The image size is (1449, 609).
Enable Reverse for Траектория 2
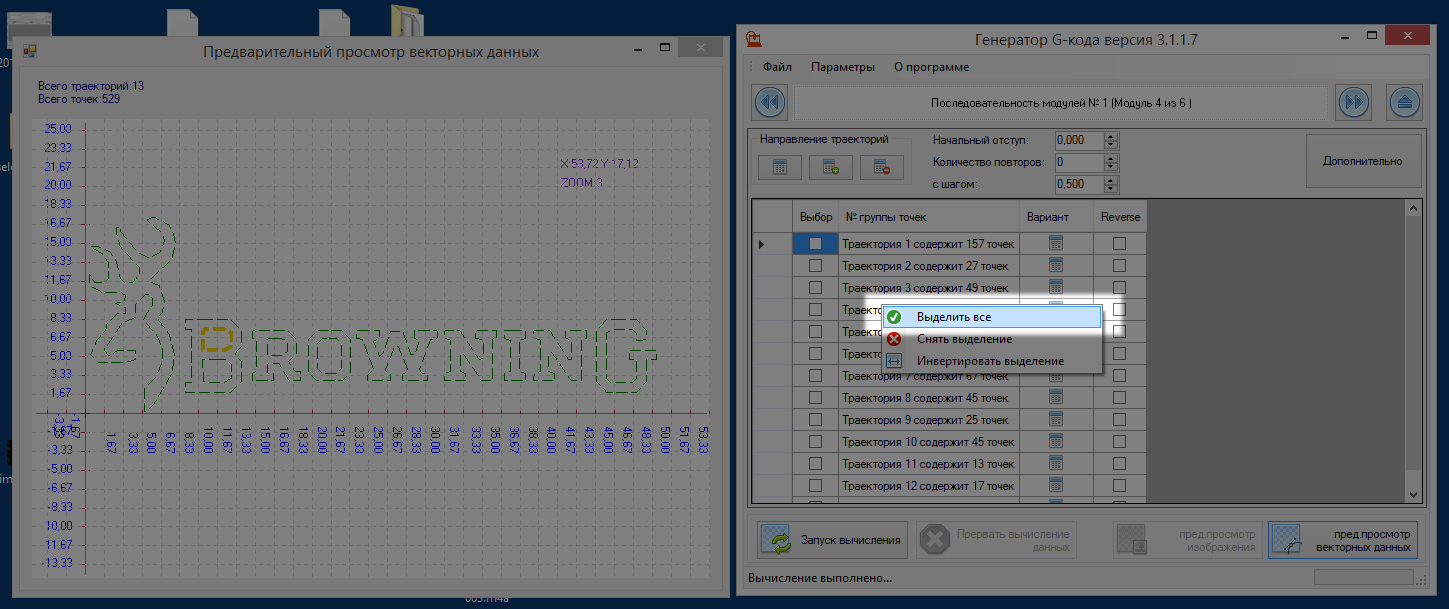[1119, 265]
